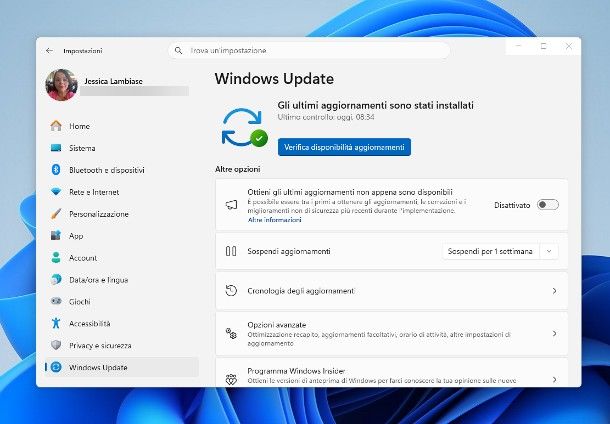
Task: Click the back arrow in Impostazioni
Action: 49,51
